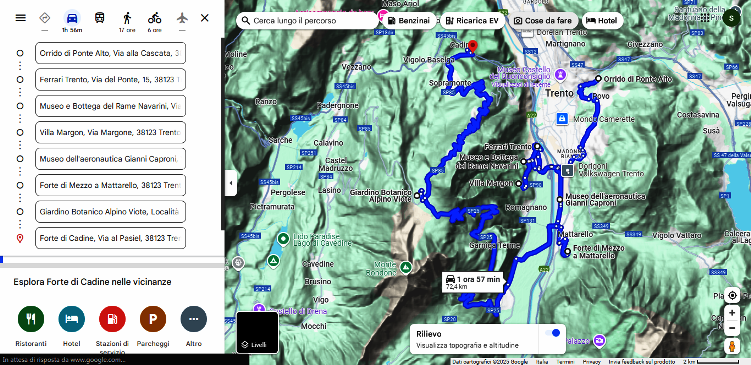The width and height of the screenshot is (751, 365).
Task: Select driving travel mode icon
Action: point(72,18)
